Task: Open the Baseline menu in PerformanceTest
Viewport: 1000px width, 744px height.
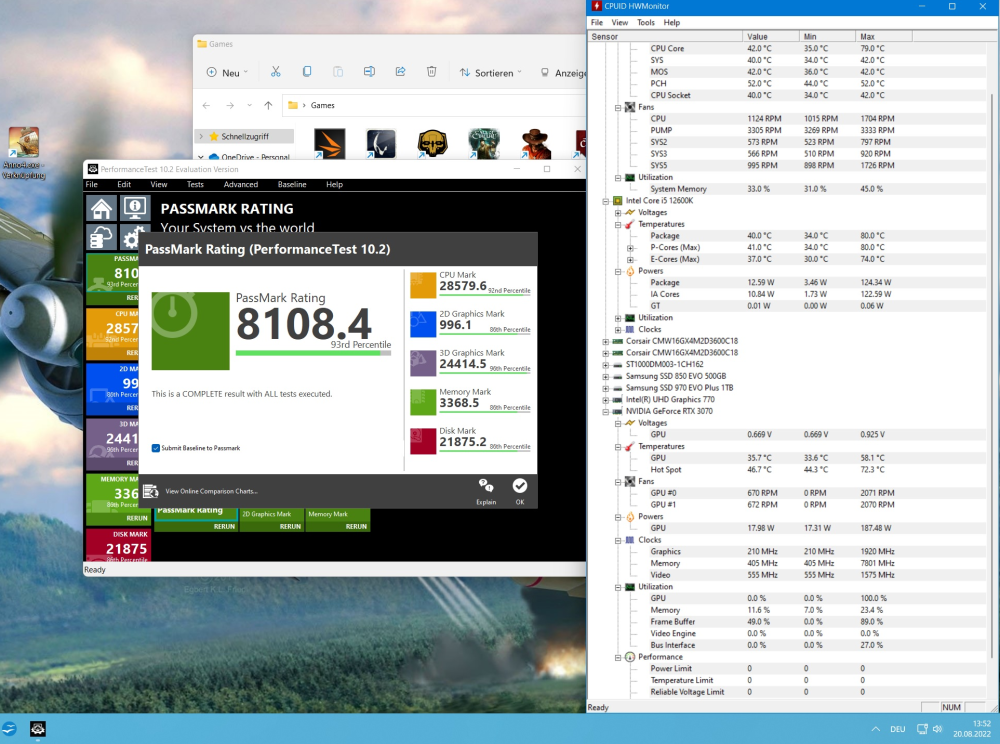Action: click(x=292, y=185)
